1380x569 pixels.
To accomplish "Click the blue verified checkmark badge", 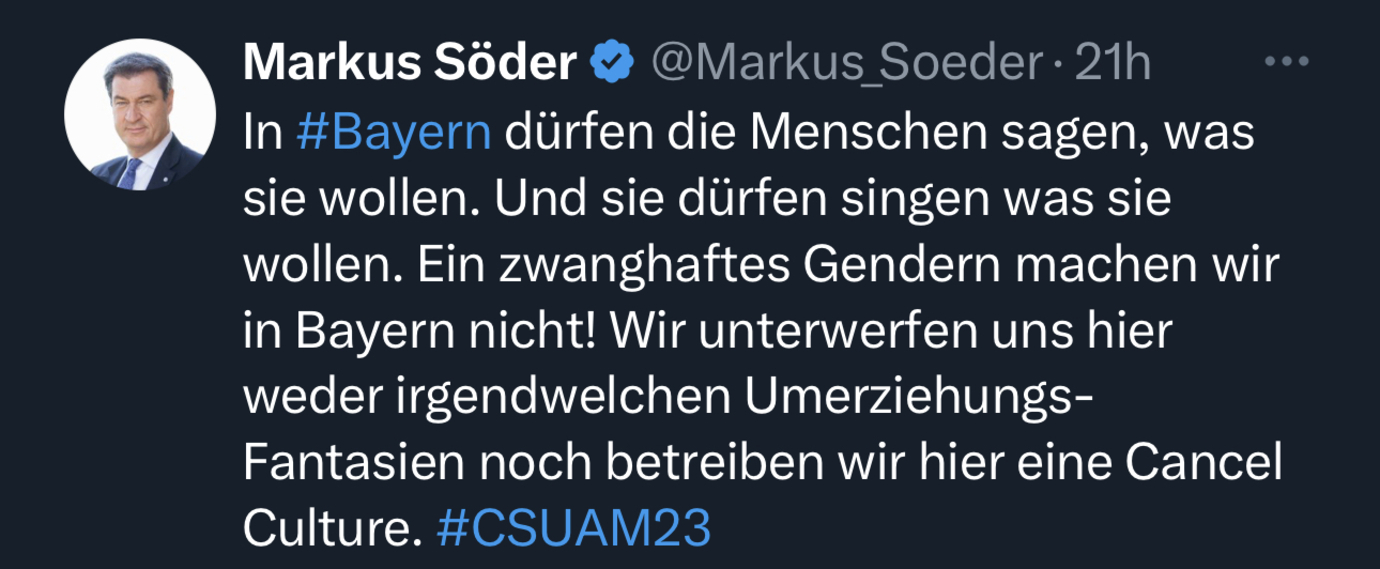I will click(x=612, y=64).
